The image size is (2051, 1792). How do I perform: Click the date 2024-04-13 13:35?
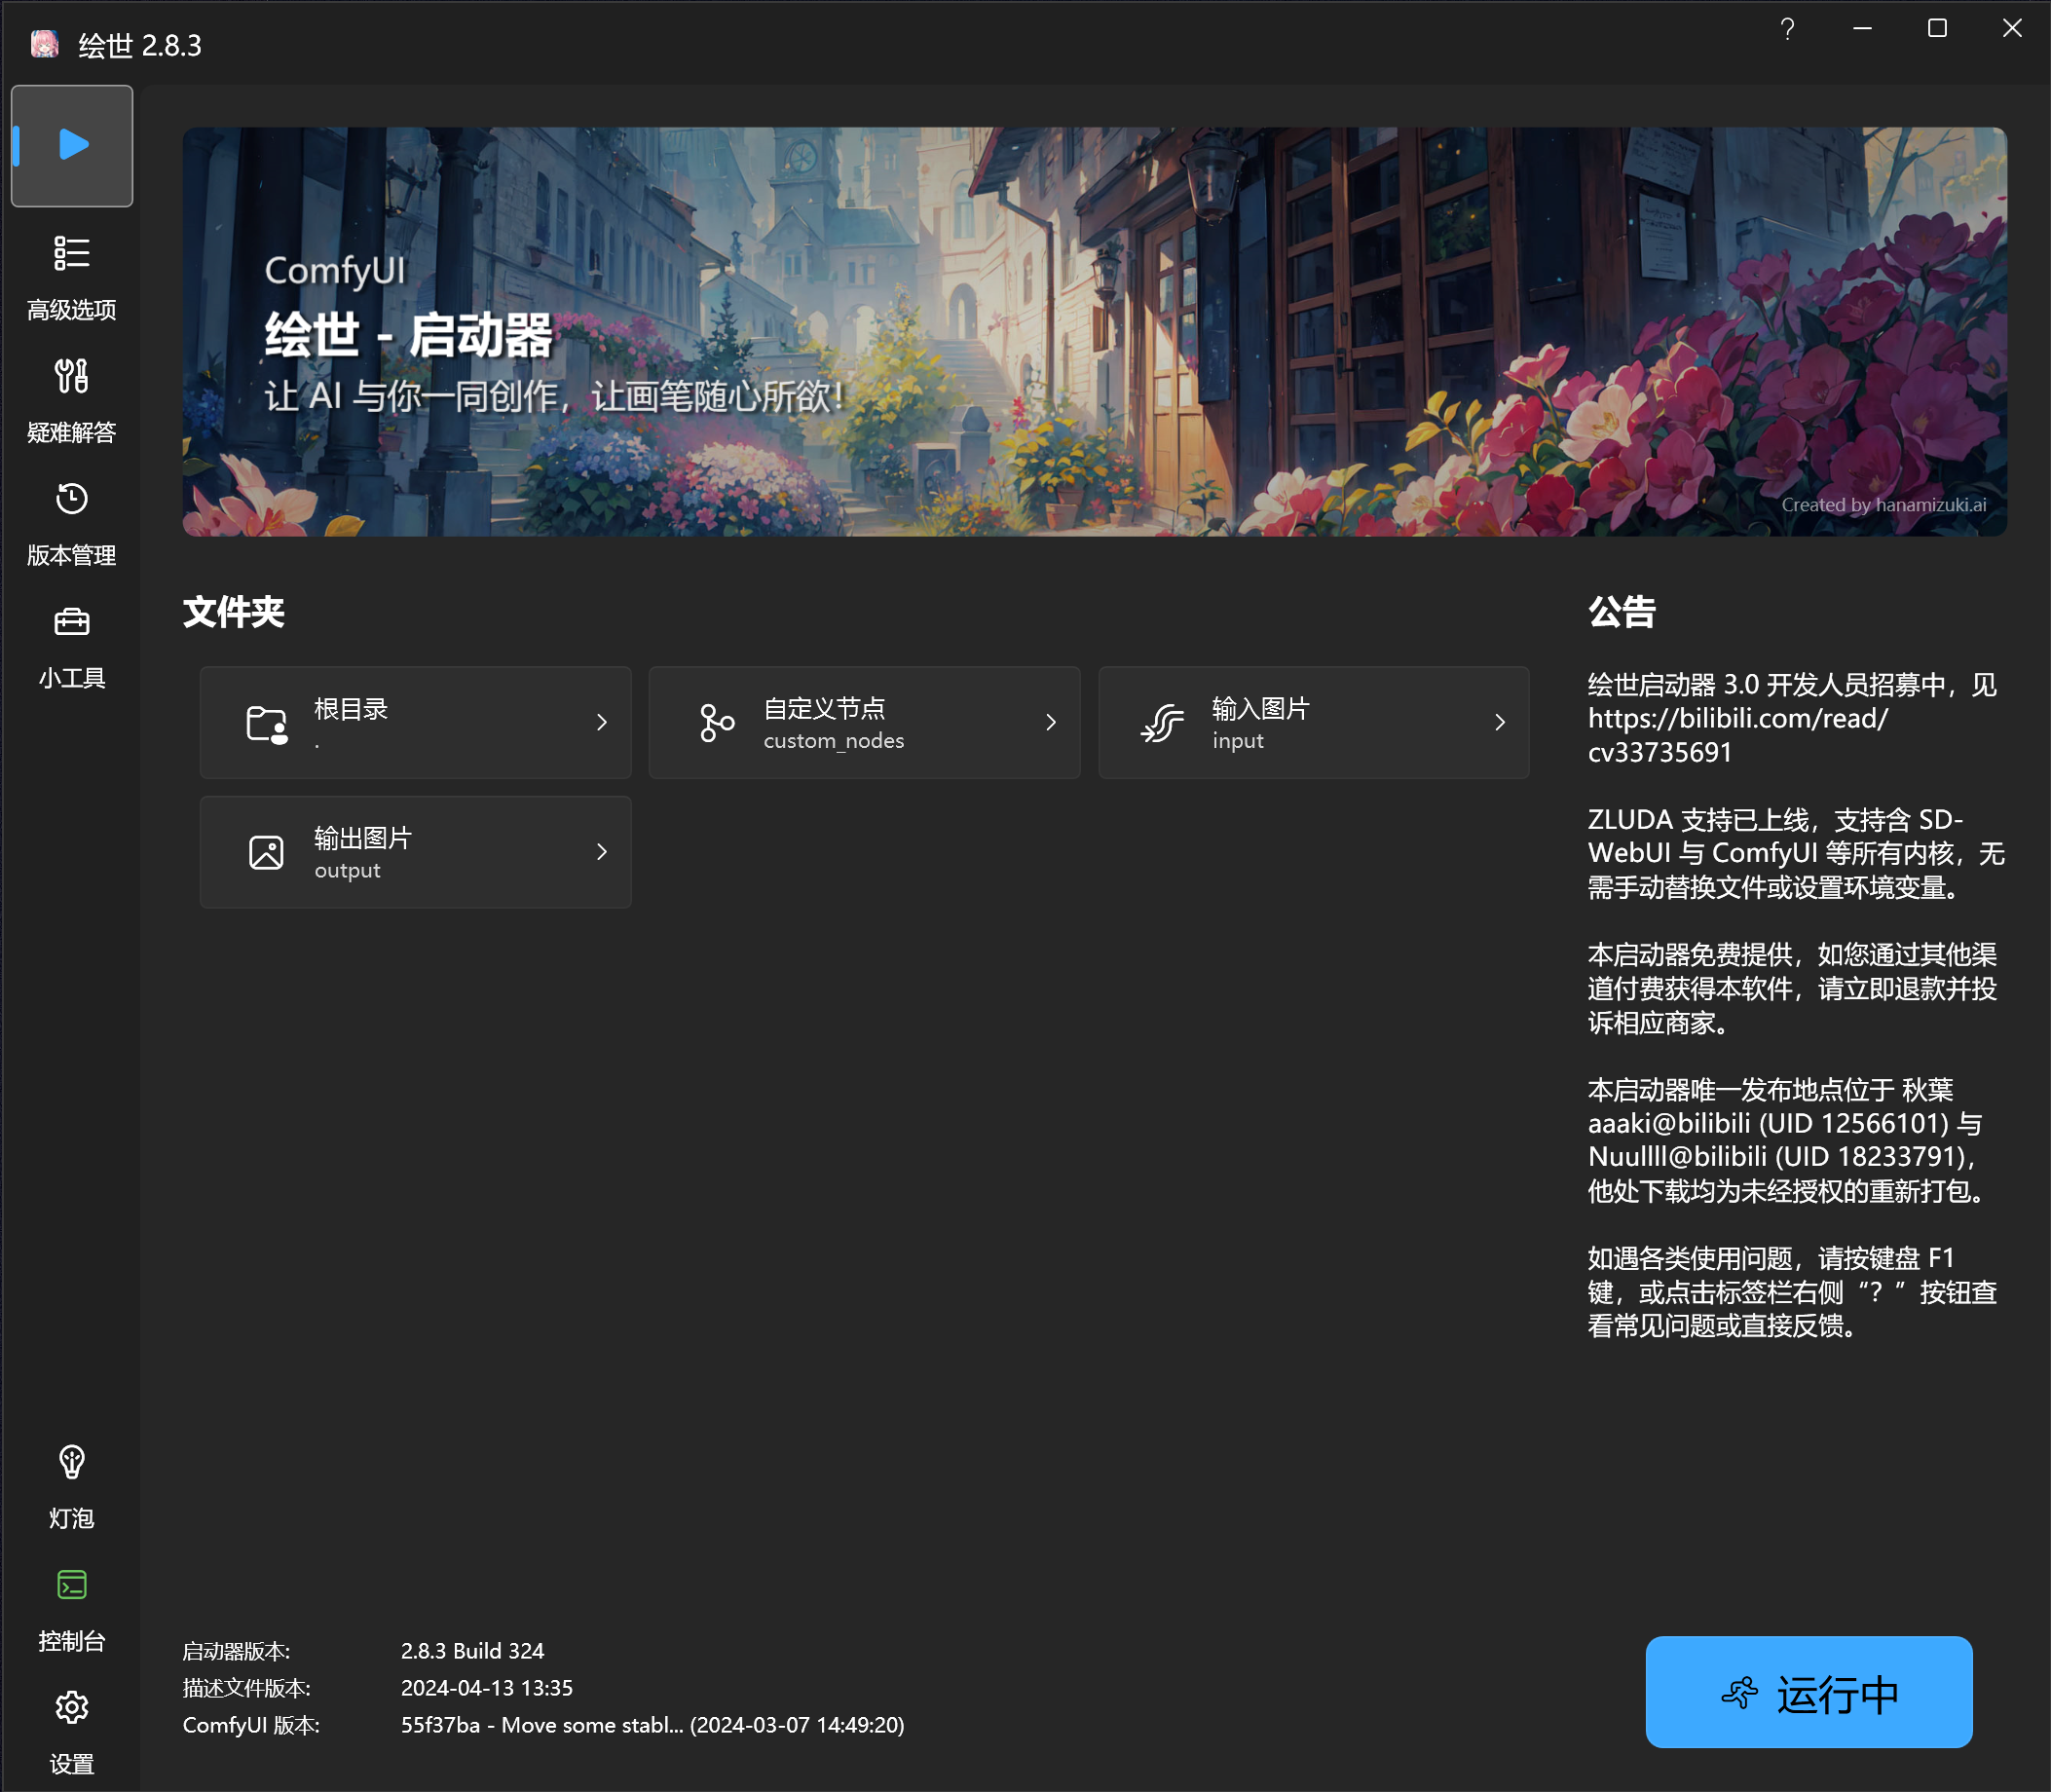[x=487, y=1688]
